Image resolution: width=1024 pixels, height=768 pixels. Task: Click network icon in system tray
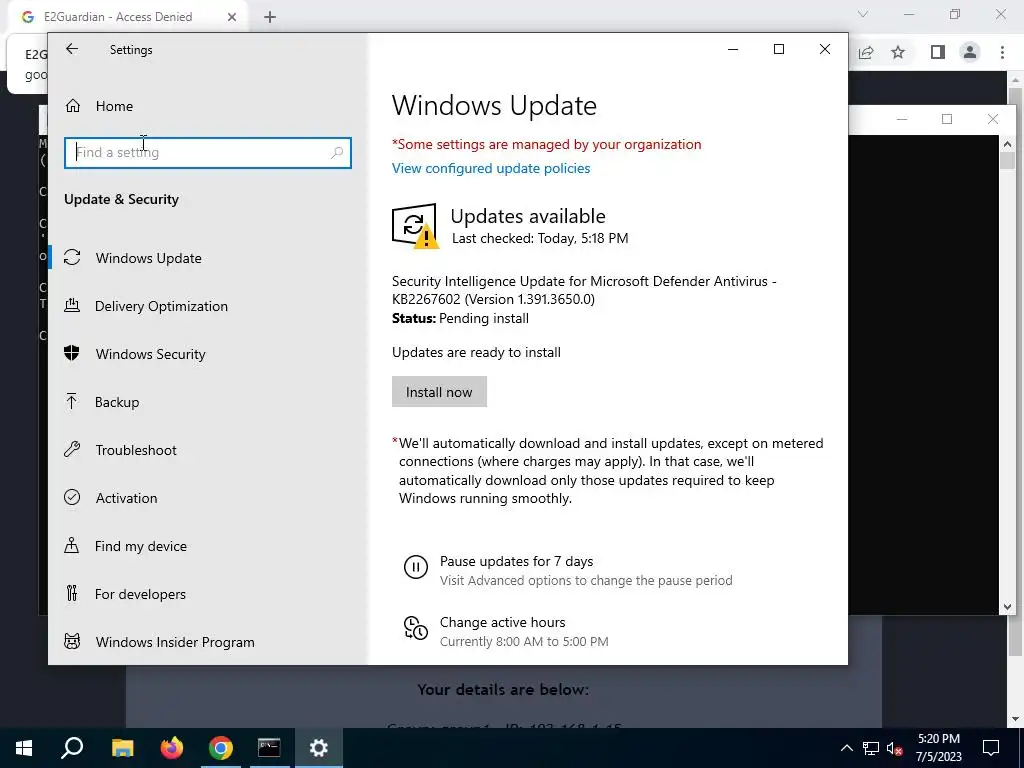tap(871, 748)
